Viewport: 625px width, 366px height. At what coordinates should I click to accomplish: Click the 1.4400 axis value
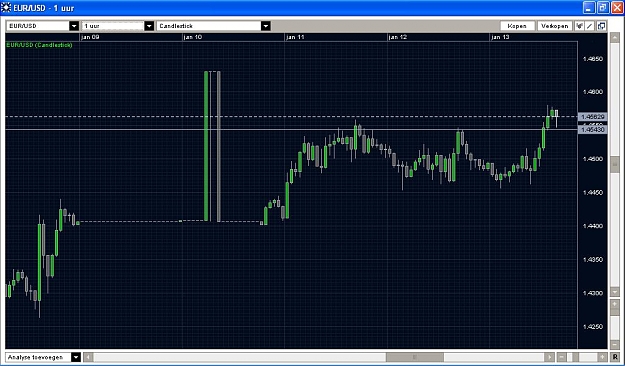(x=593, y=226)
